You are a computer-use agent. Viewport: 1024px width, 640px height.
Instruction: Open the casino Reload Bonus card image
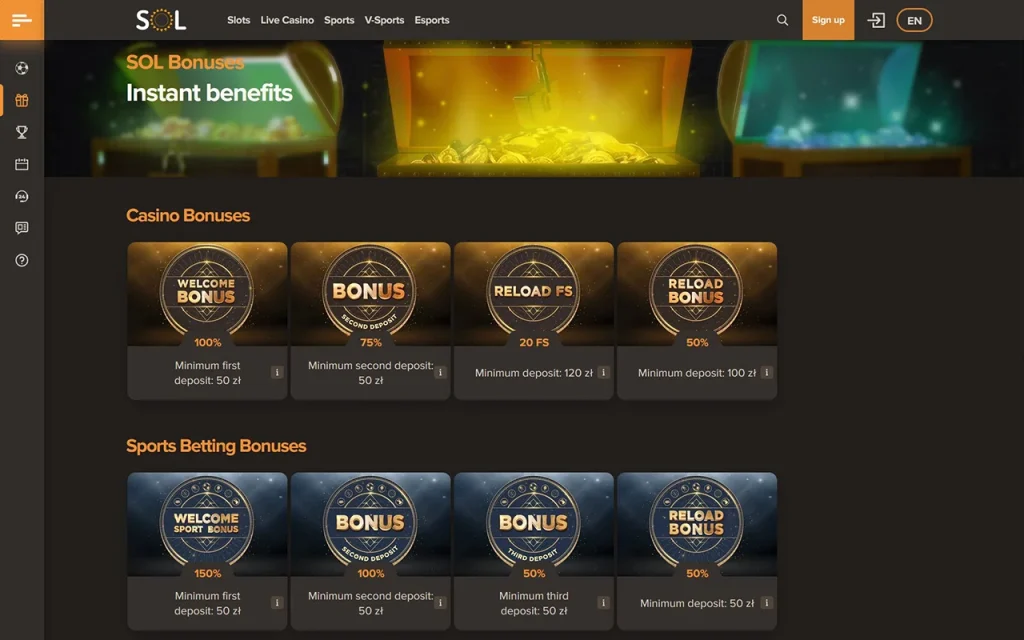point(697,294)
